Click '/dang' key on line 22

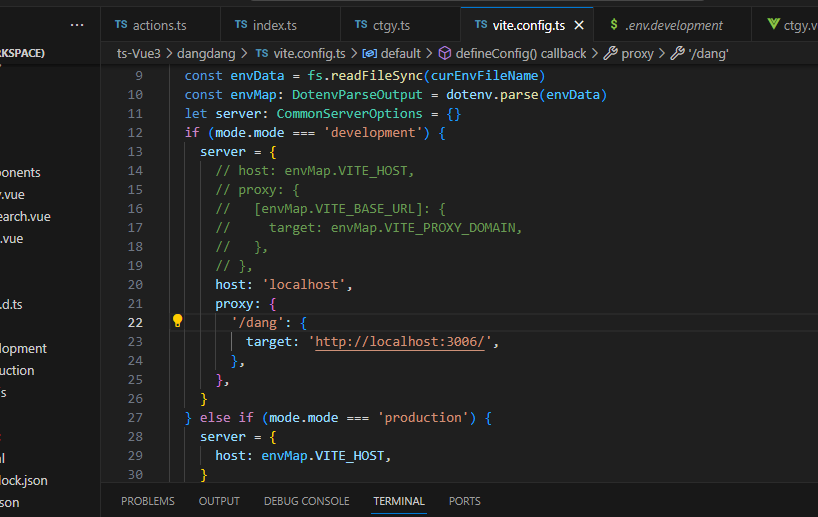coord(257,322)
